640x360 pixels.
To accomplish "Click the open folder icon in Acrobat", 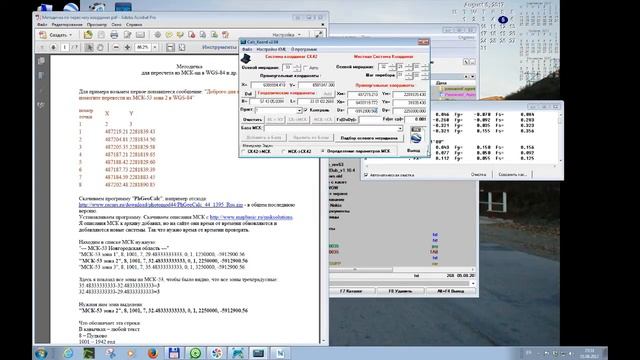I will (87, 35).
